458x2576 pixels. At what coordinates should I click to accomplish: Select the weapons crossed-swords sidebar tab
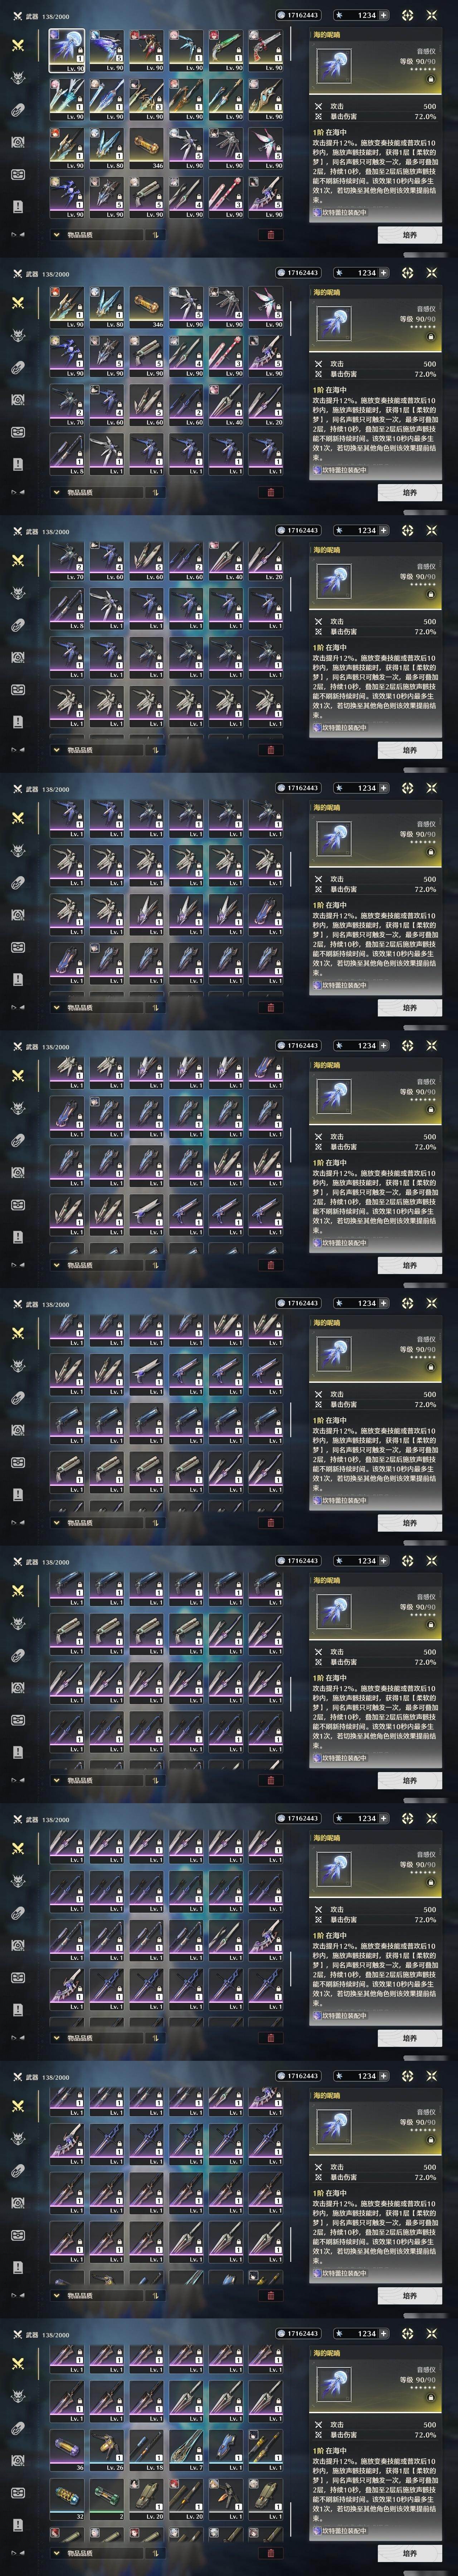coord(17,45)
